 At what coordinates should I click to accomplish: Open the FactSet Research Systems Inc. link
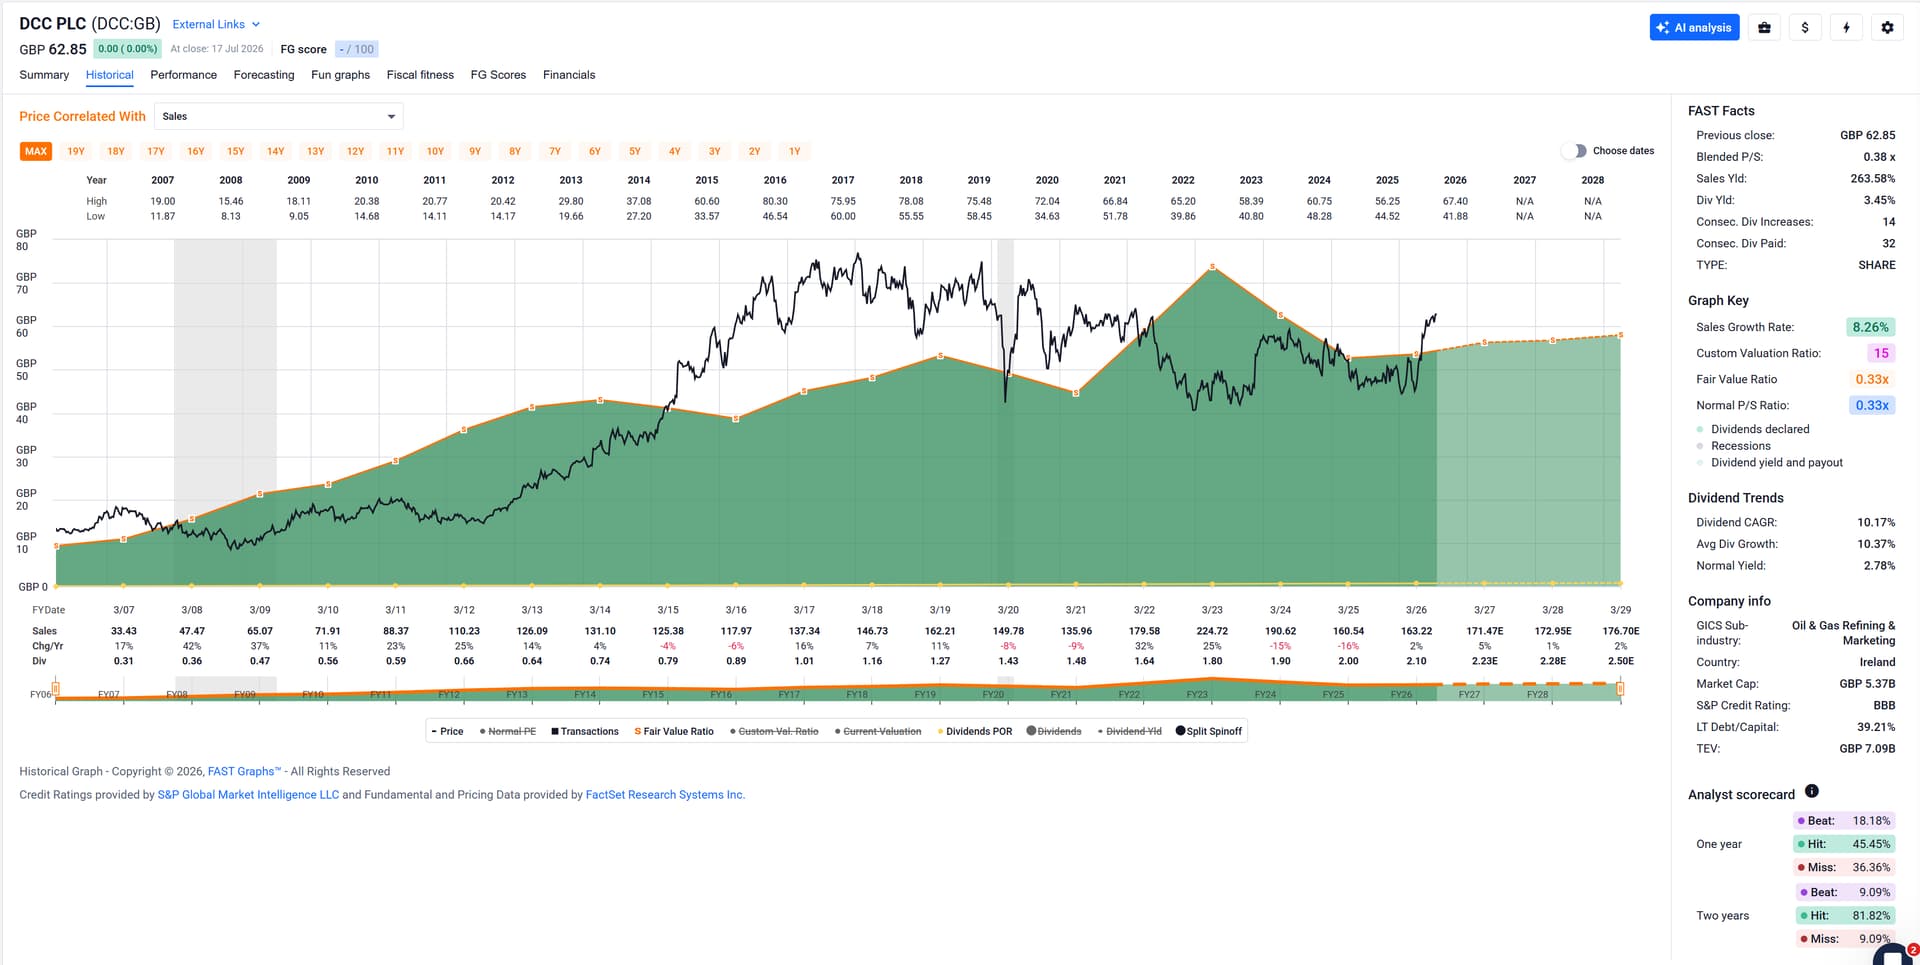665,795
